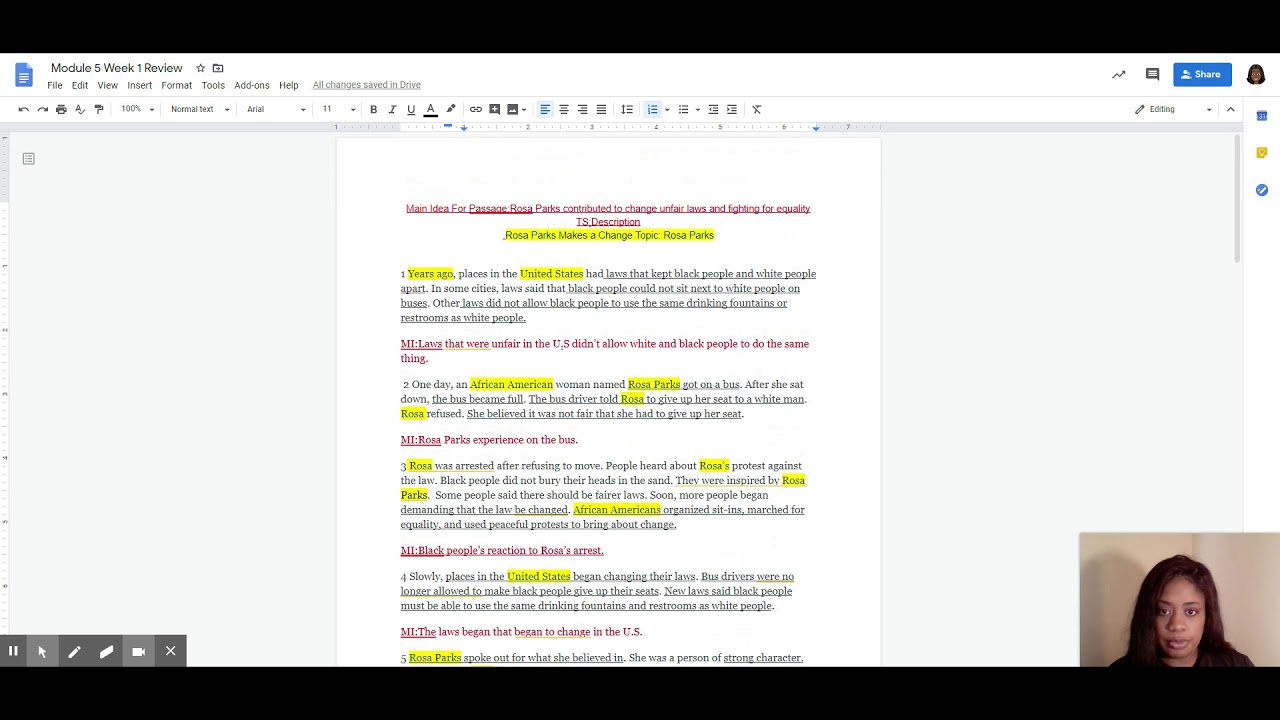Justify text
The width and height of the screenshot is (1280, 720).
(601, 109)
